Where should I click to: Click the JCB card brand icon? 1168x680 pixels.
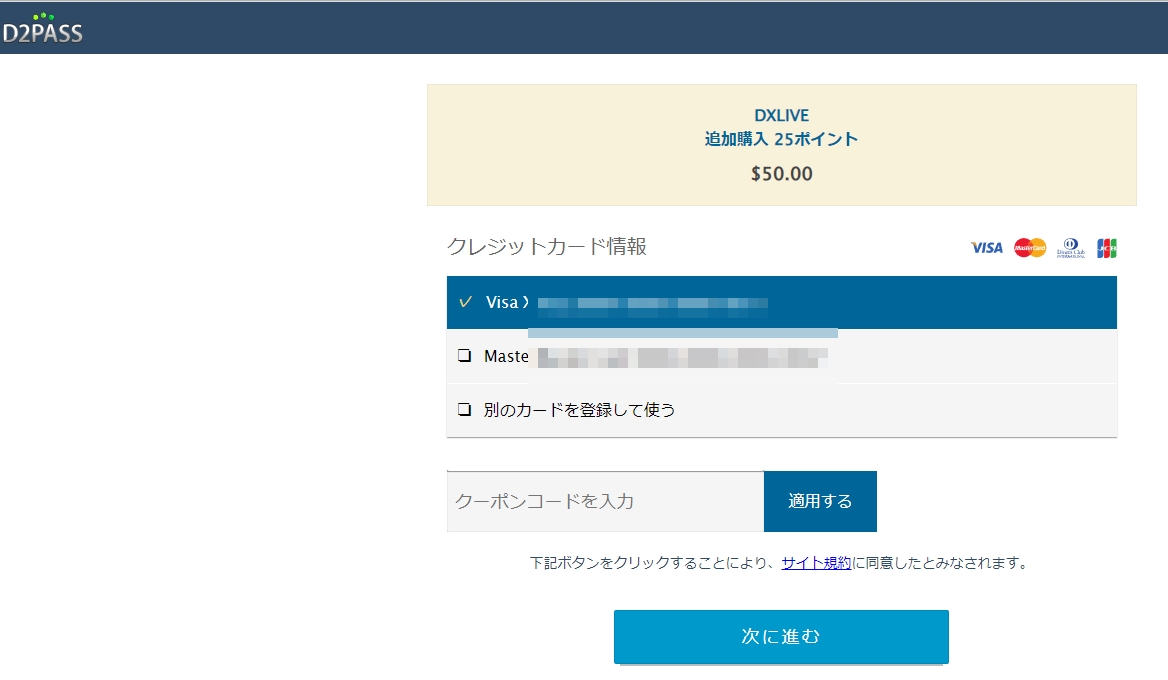coord(1108,247)
